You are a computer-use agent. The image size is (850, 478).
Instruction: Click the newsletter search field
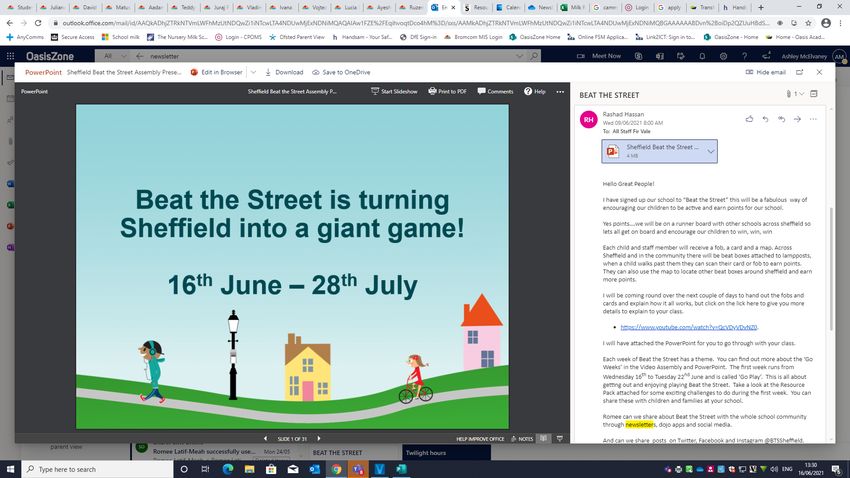(331, 56)
